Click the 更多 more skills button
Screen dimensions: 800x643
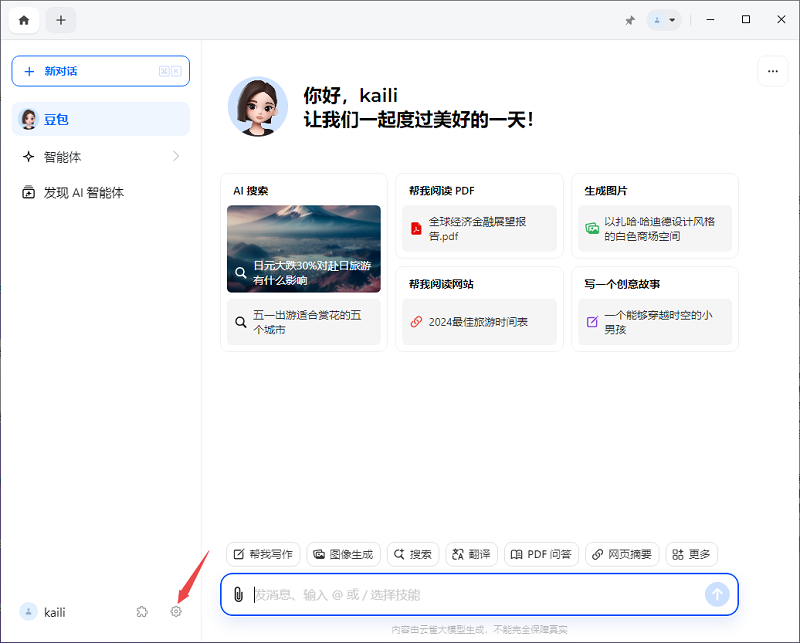[691, 553]
